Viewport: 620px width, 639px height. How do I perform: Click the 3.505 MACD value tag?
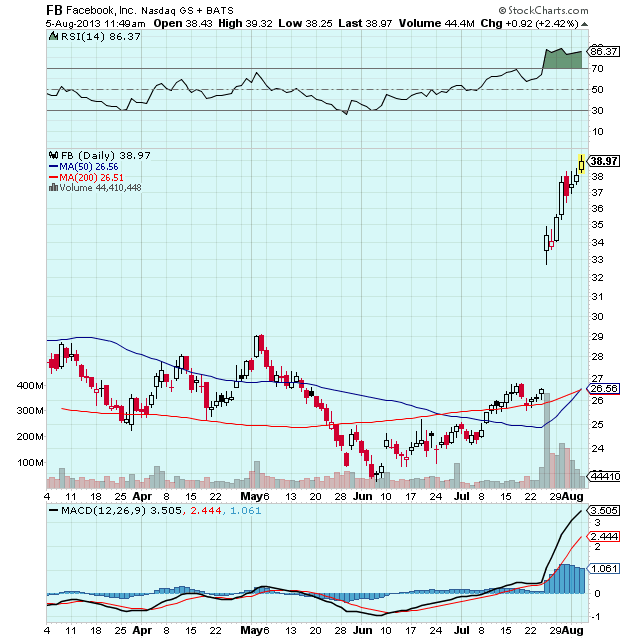point(603,510)
